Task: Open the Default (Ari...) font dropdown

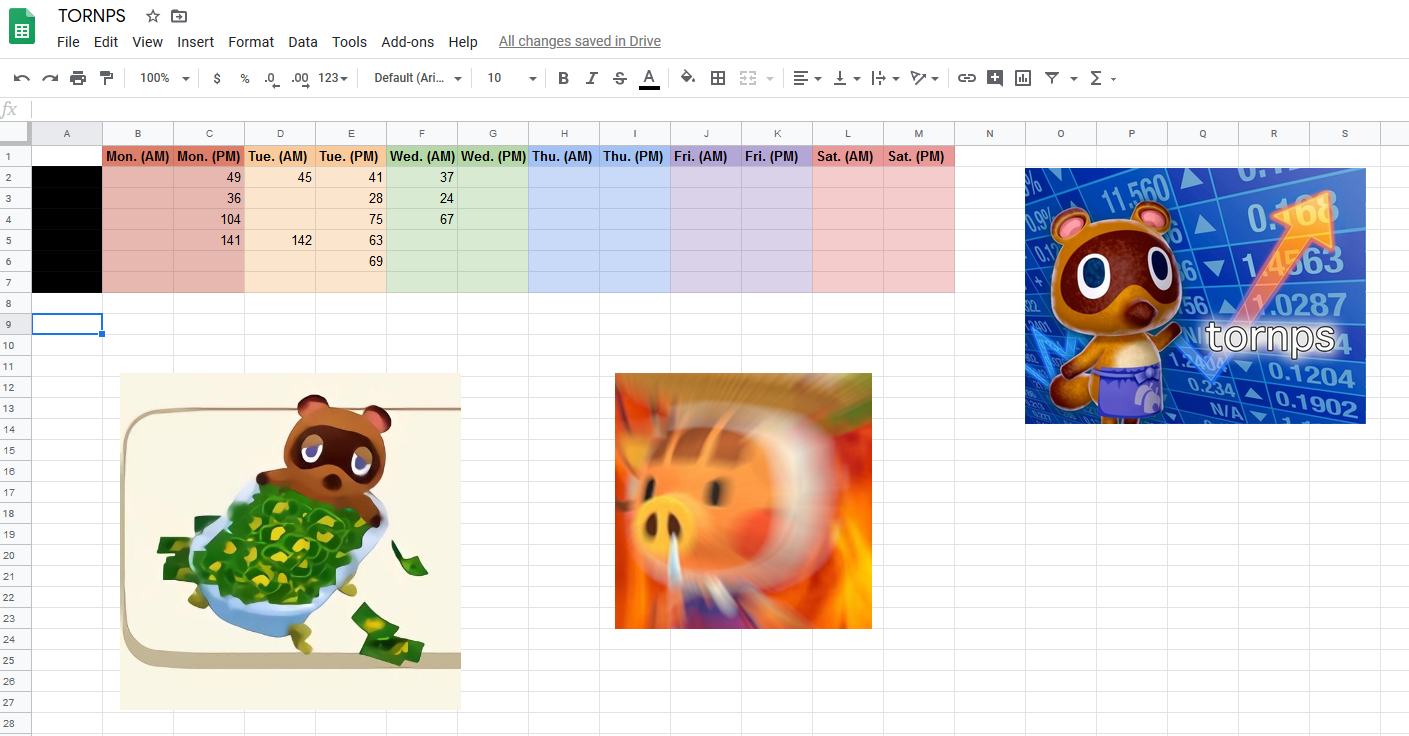Action: (418, 78)
